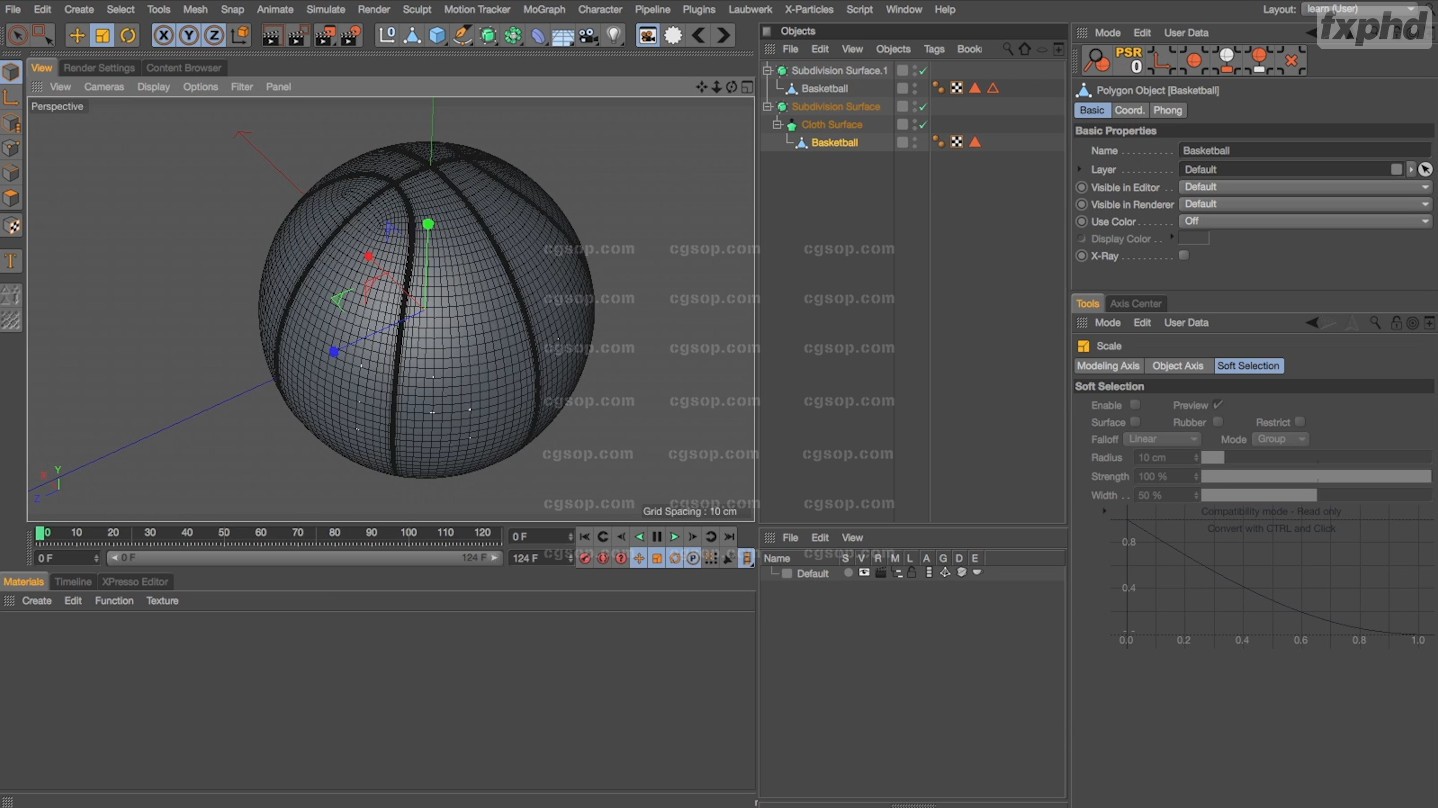Image resolution: width=1438 pixels, height=808 pixels.
Task: Open the Use Color dropdown
Action: click(x=1305, y=221)
